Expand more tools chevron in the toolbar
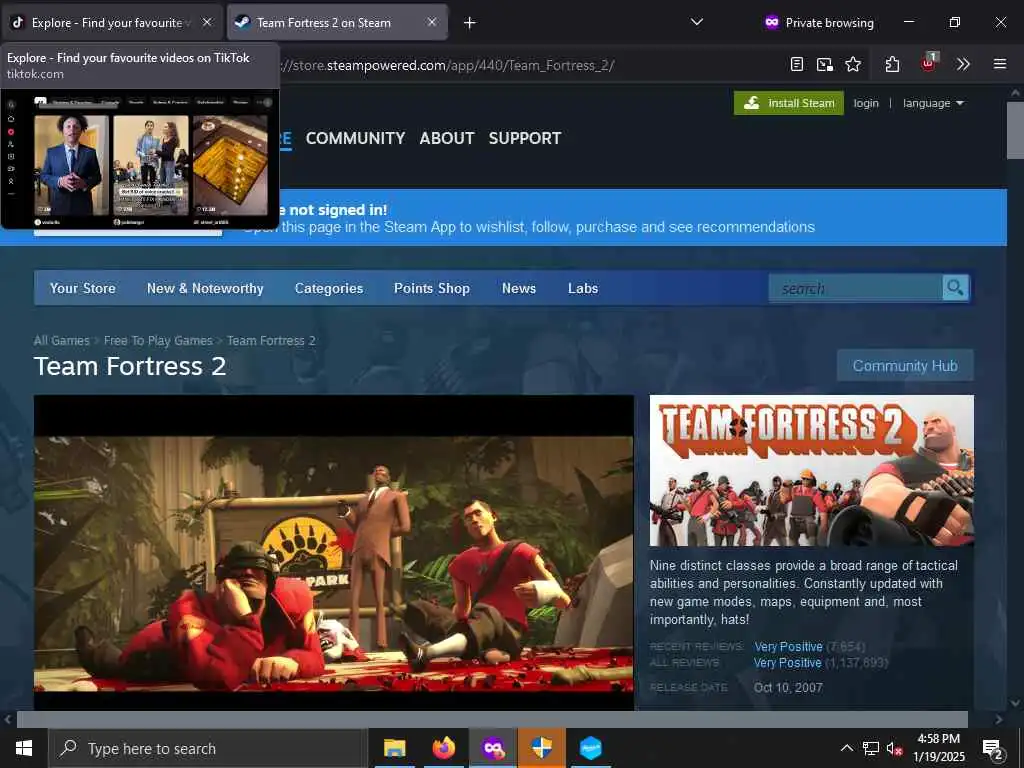 click(963, 64)
